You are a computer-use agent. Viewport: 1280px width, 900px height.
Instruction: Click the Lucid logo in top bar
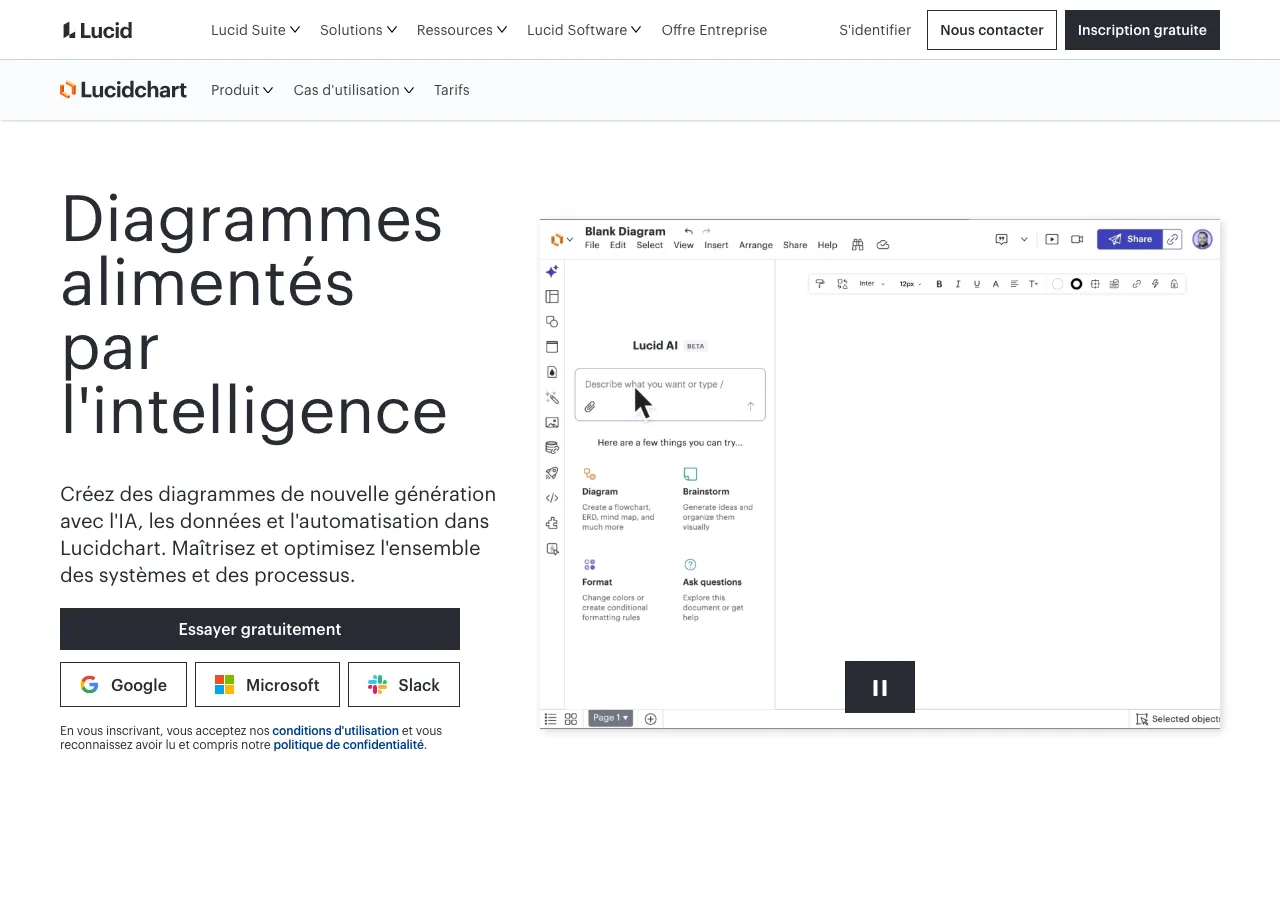pyautogui.click(x=97, y=30)
